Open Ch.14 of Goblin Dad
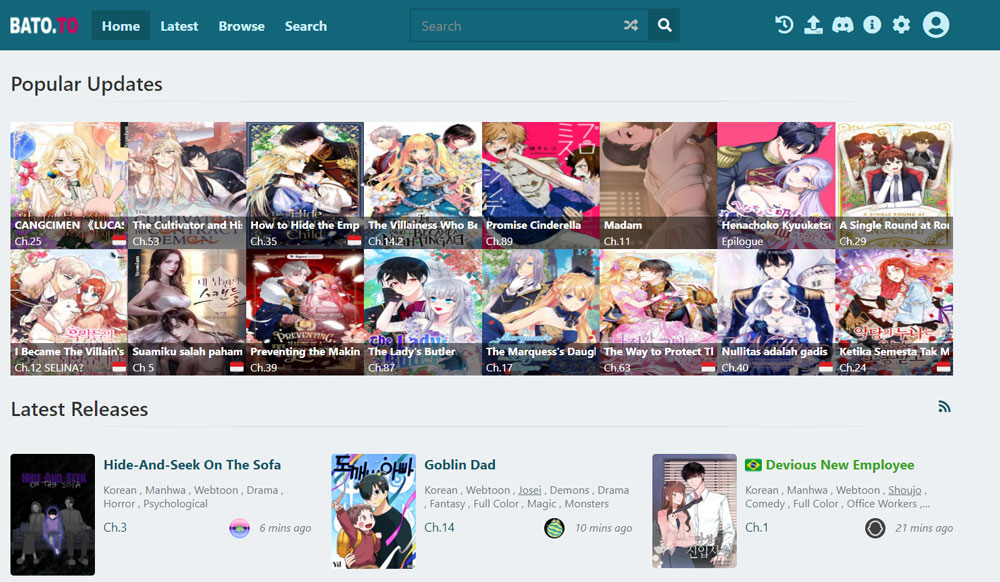 click(x=439, y=527)
